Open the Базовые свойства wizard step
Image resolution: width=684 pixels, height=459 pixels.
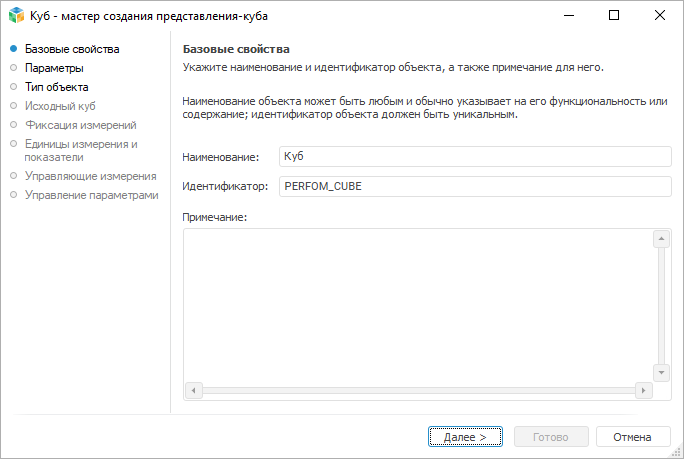(72, 49)
